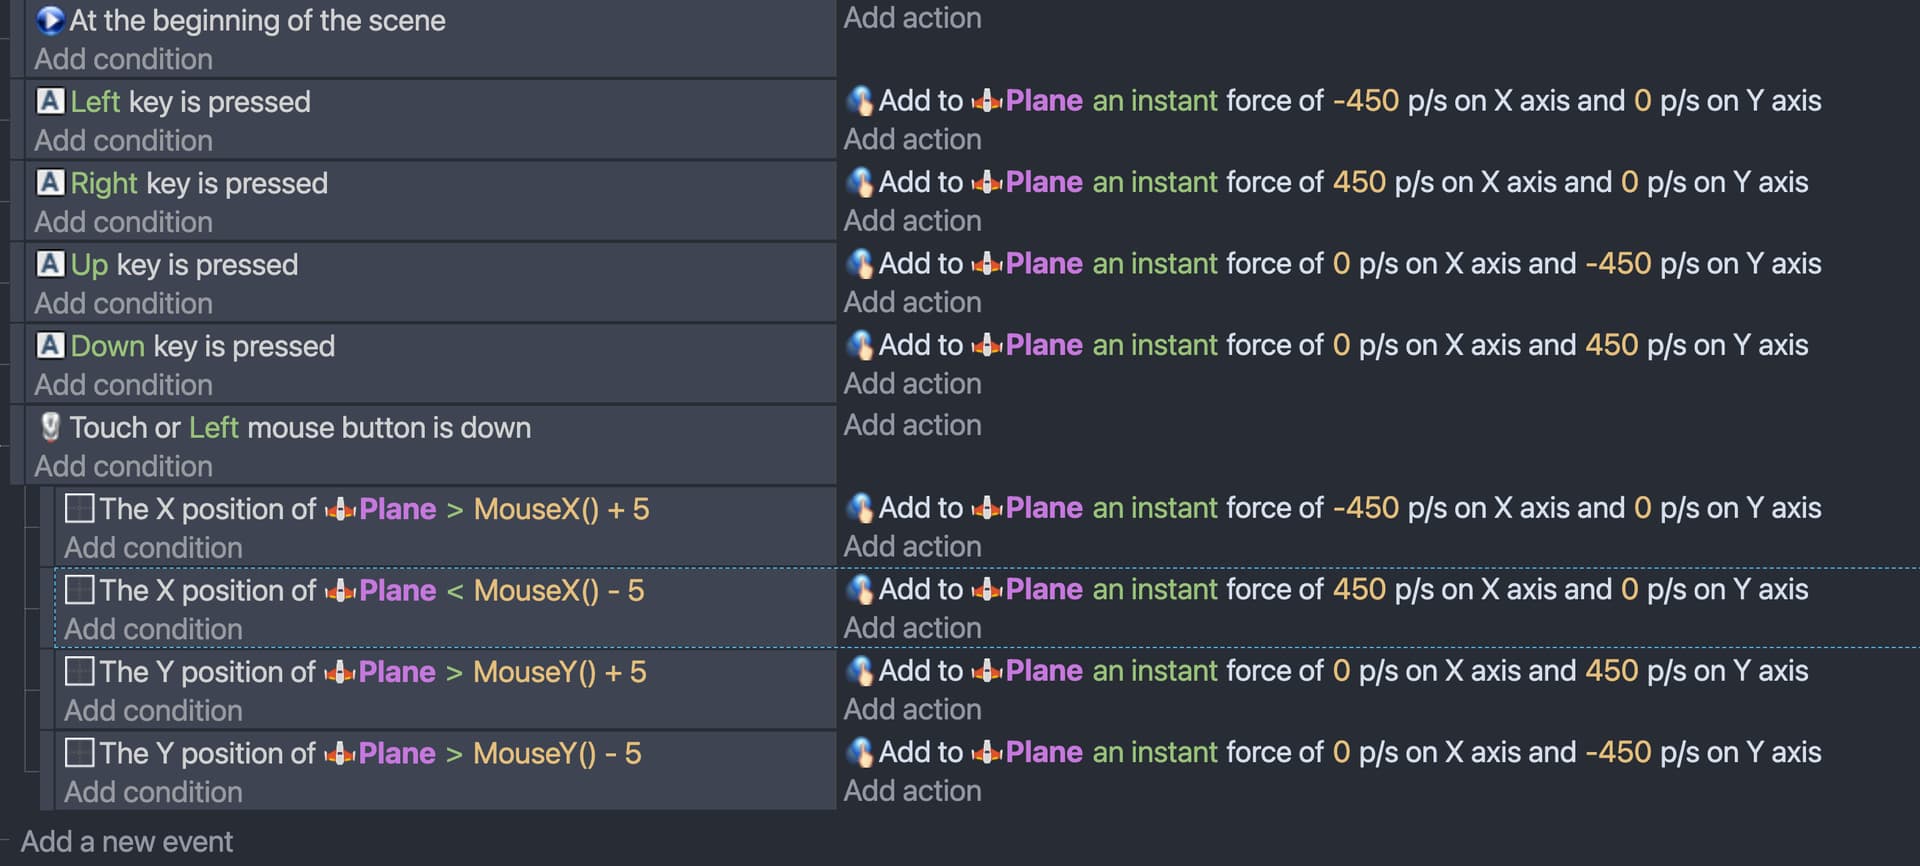Add action to Touch or Left mouse event
Screen dimensions: 1920x866
tap(912, 425)
